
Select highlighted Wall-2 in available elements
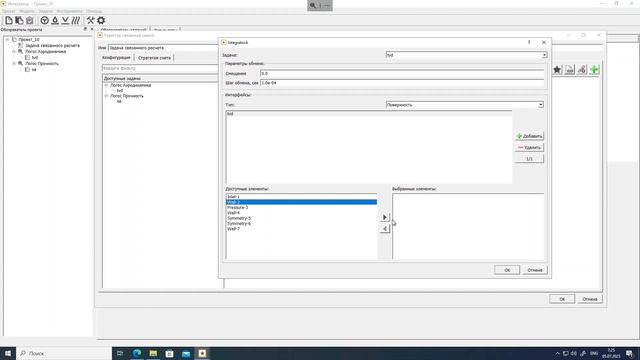click(x=301, y=202)
